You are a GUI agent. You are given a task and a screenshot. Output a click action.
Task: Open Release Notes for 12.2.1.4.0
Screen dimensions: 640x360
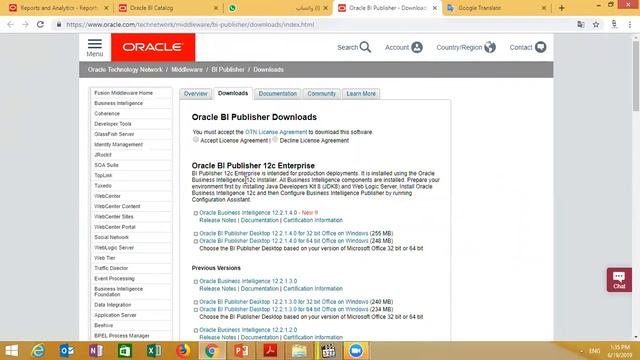218,220
